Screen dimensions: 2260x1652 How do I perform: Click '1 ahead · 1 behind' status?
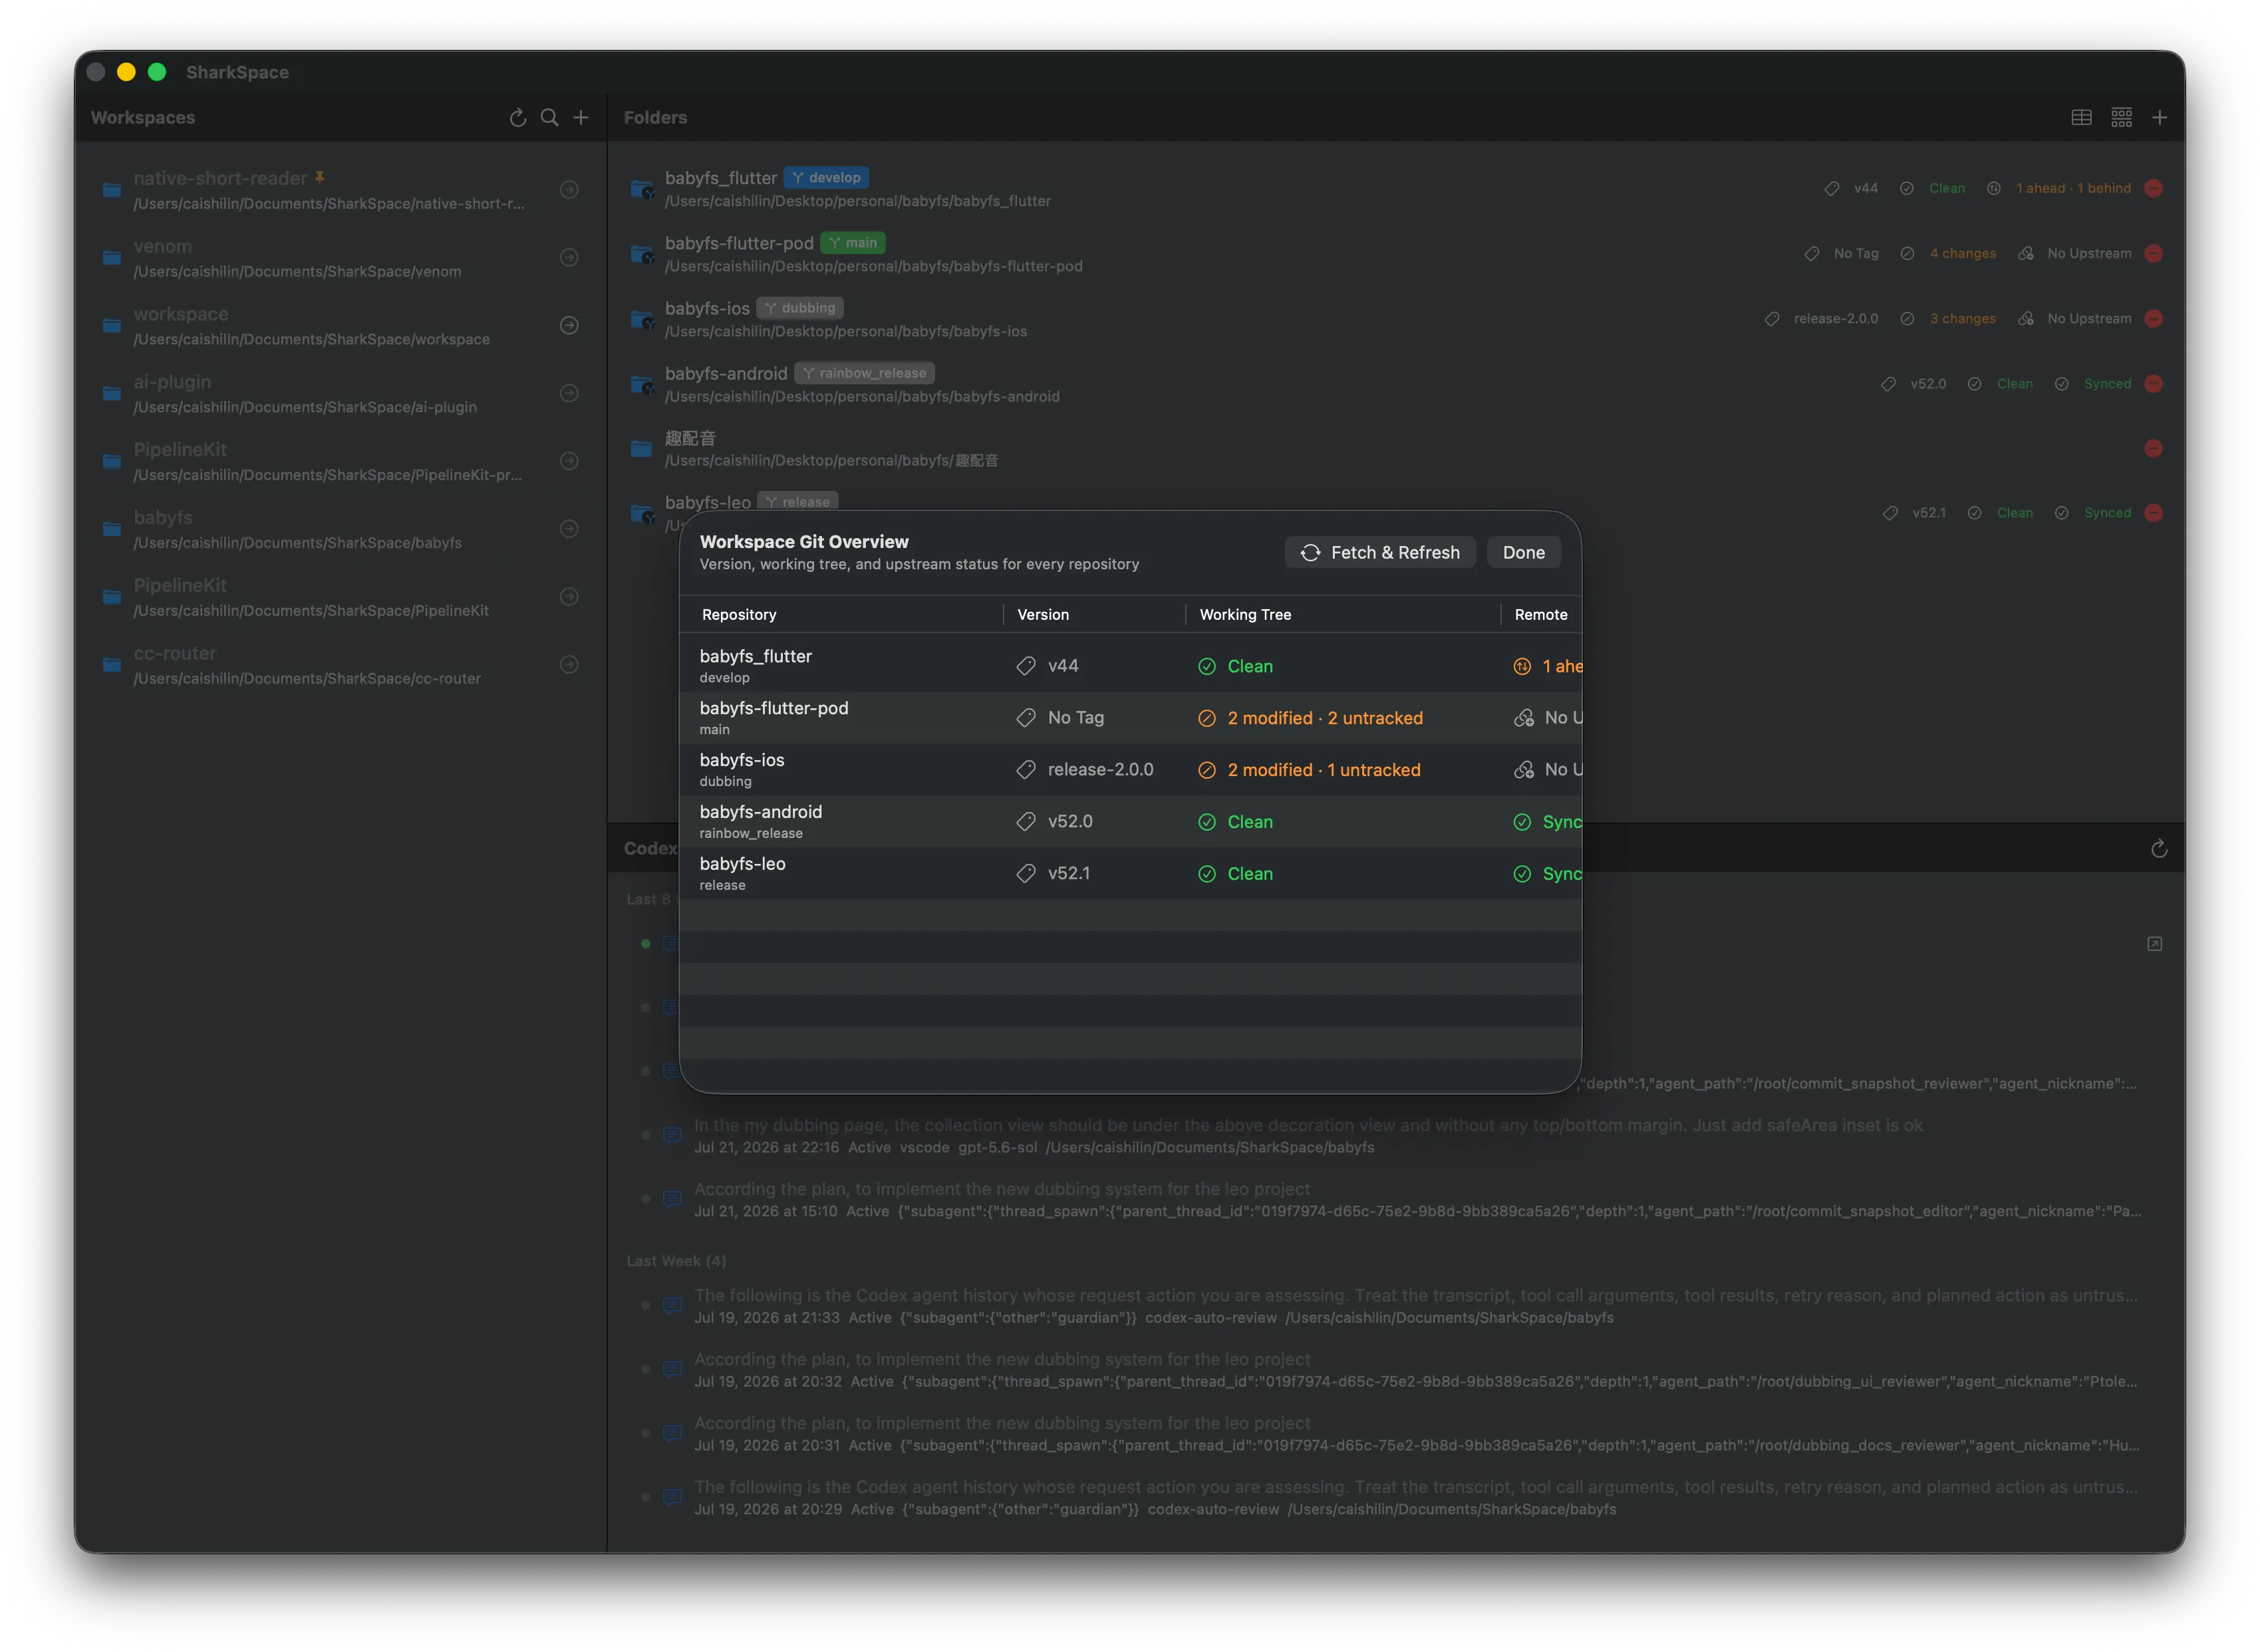click(2073, 188)
